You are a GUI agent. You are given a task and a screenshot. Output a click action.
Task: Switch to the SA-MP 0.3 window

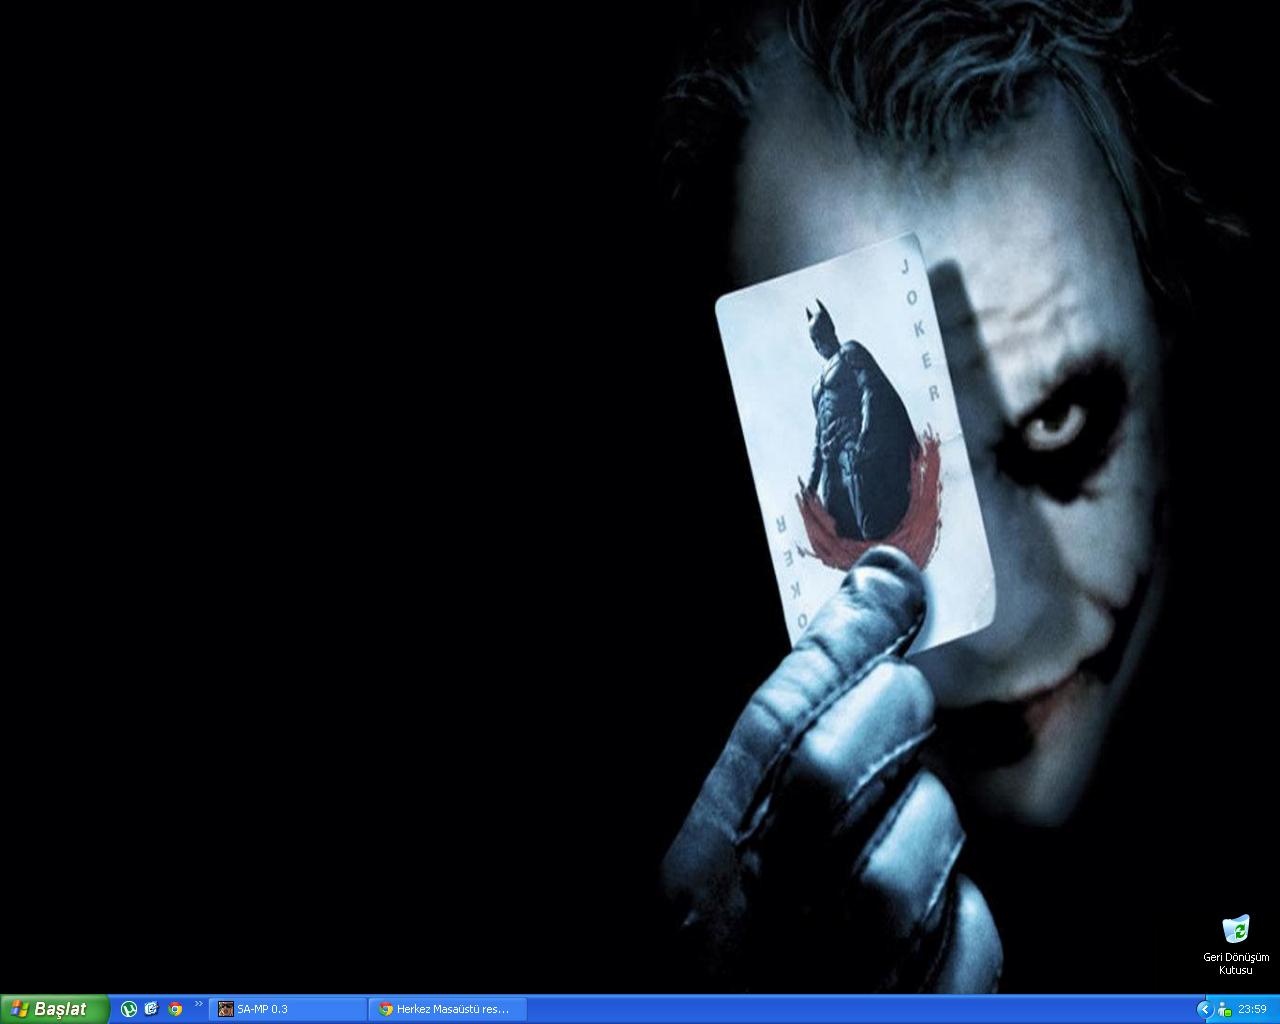pos(288,1009)
